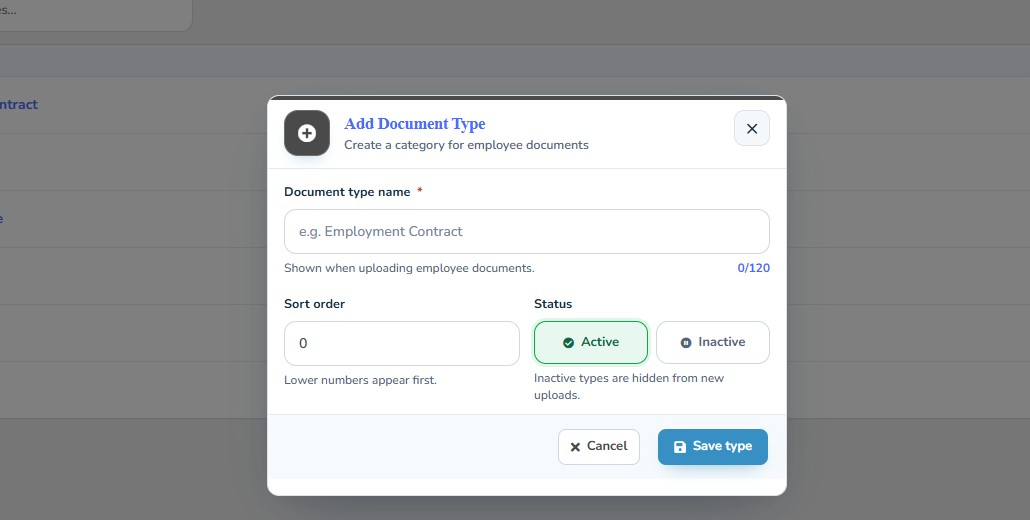Cancel adding the document type

pos(598,446)
